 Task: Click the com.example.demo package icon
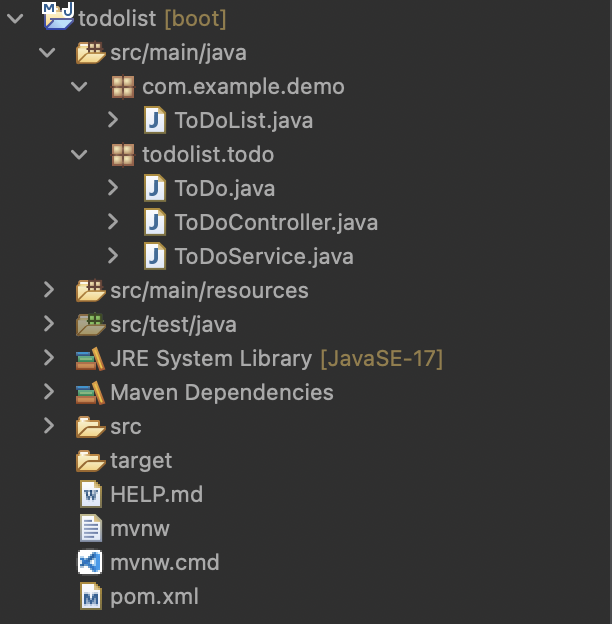(123, 87)
